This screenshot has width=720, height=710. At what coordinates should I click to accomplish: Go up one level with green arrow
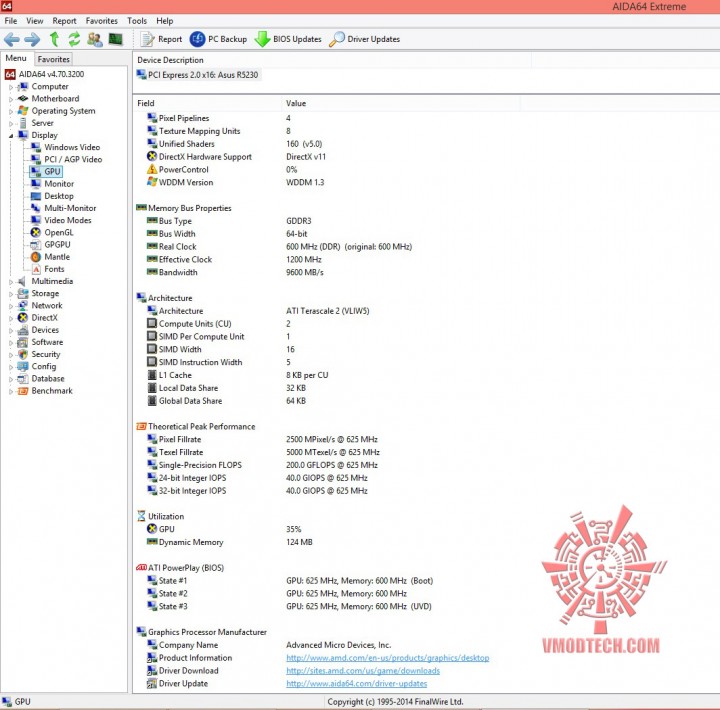[x=54, y=39]
